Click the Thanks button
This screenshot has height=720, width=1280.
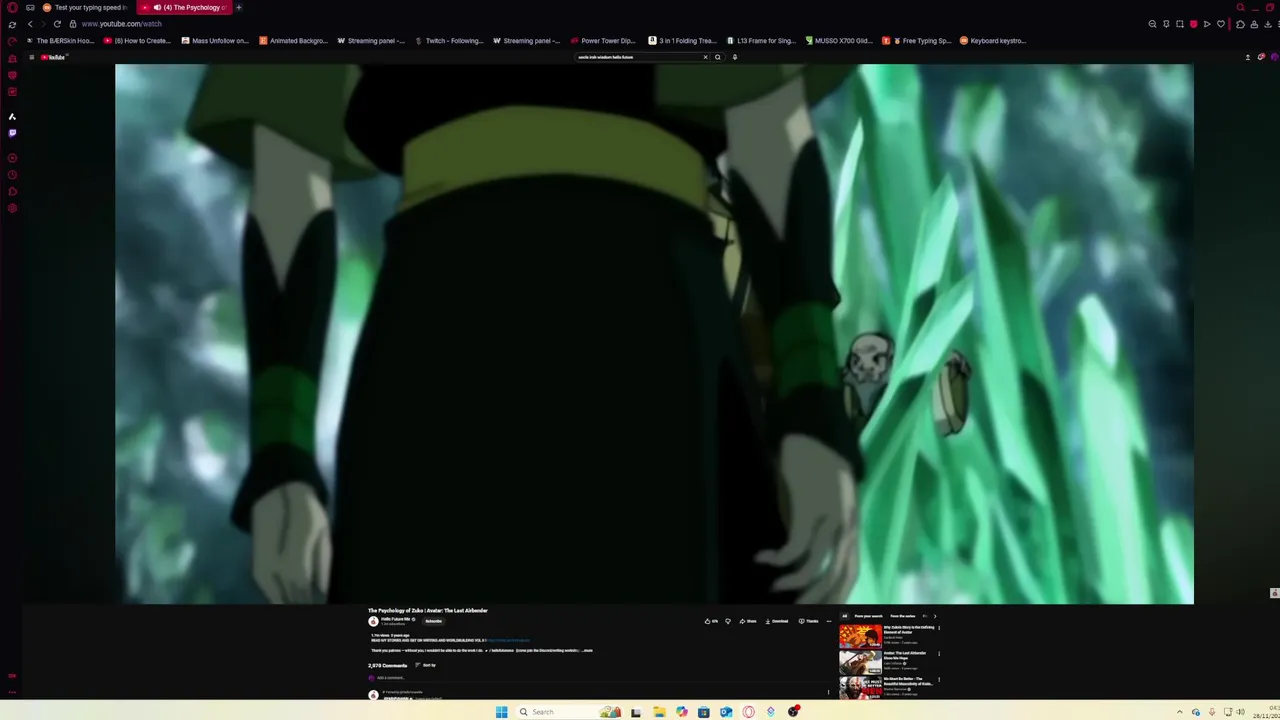point(808,621)
